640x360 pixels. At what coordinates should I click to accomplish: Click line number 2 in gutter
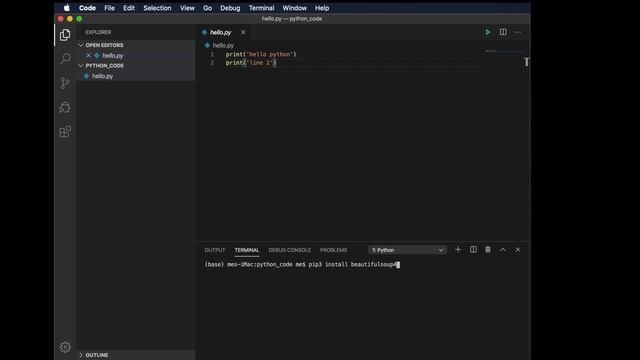[x=212, y=63]
